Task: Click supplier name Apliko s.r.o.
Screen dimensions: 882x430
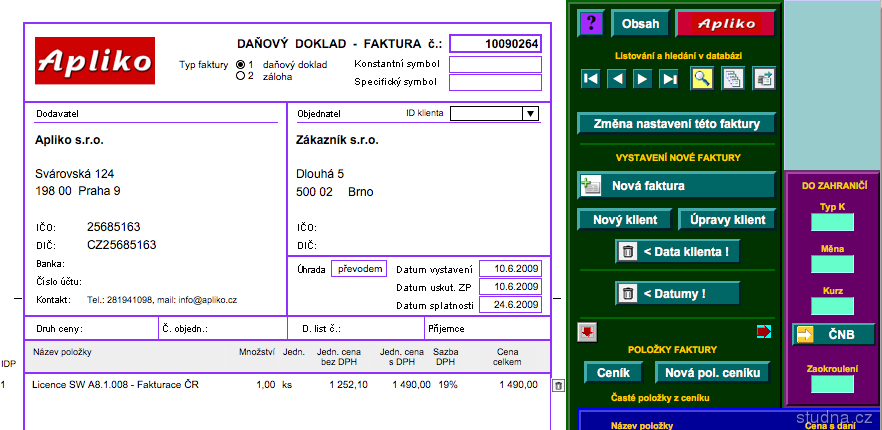Action: click(69, 141)
